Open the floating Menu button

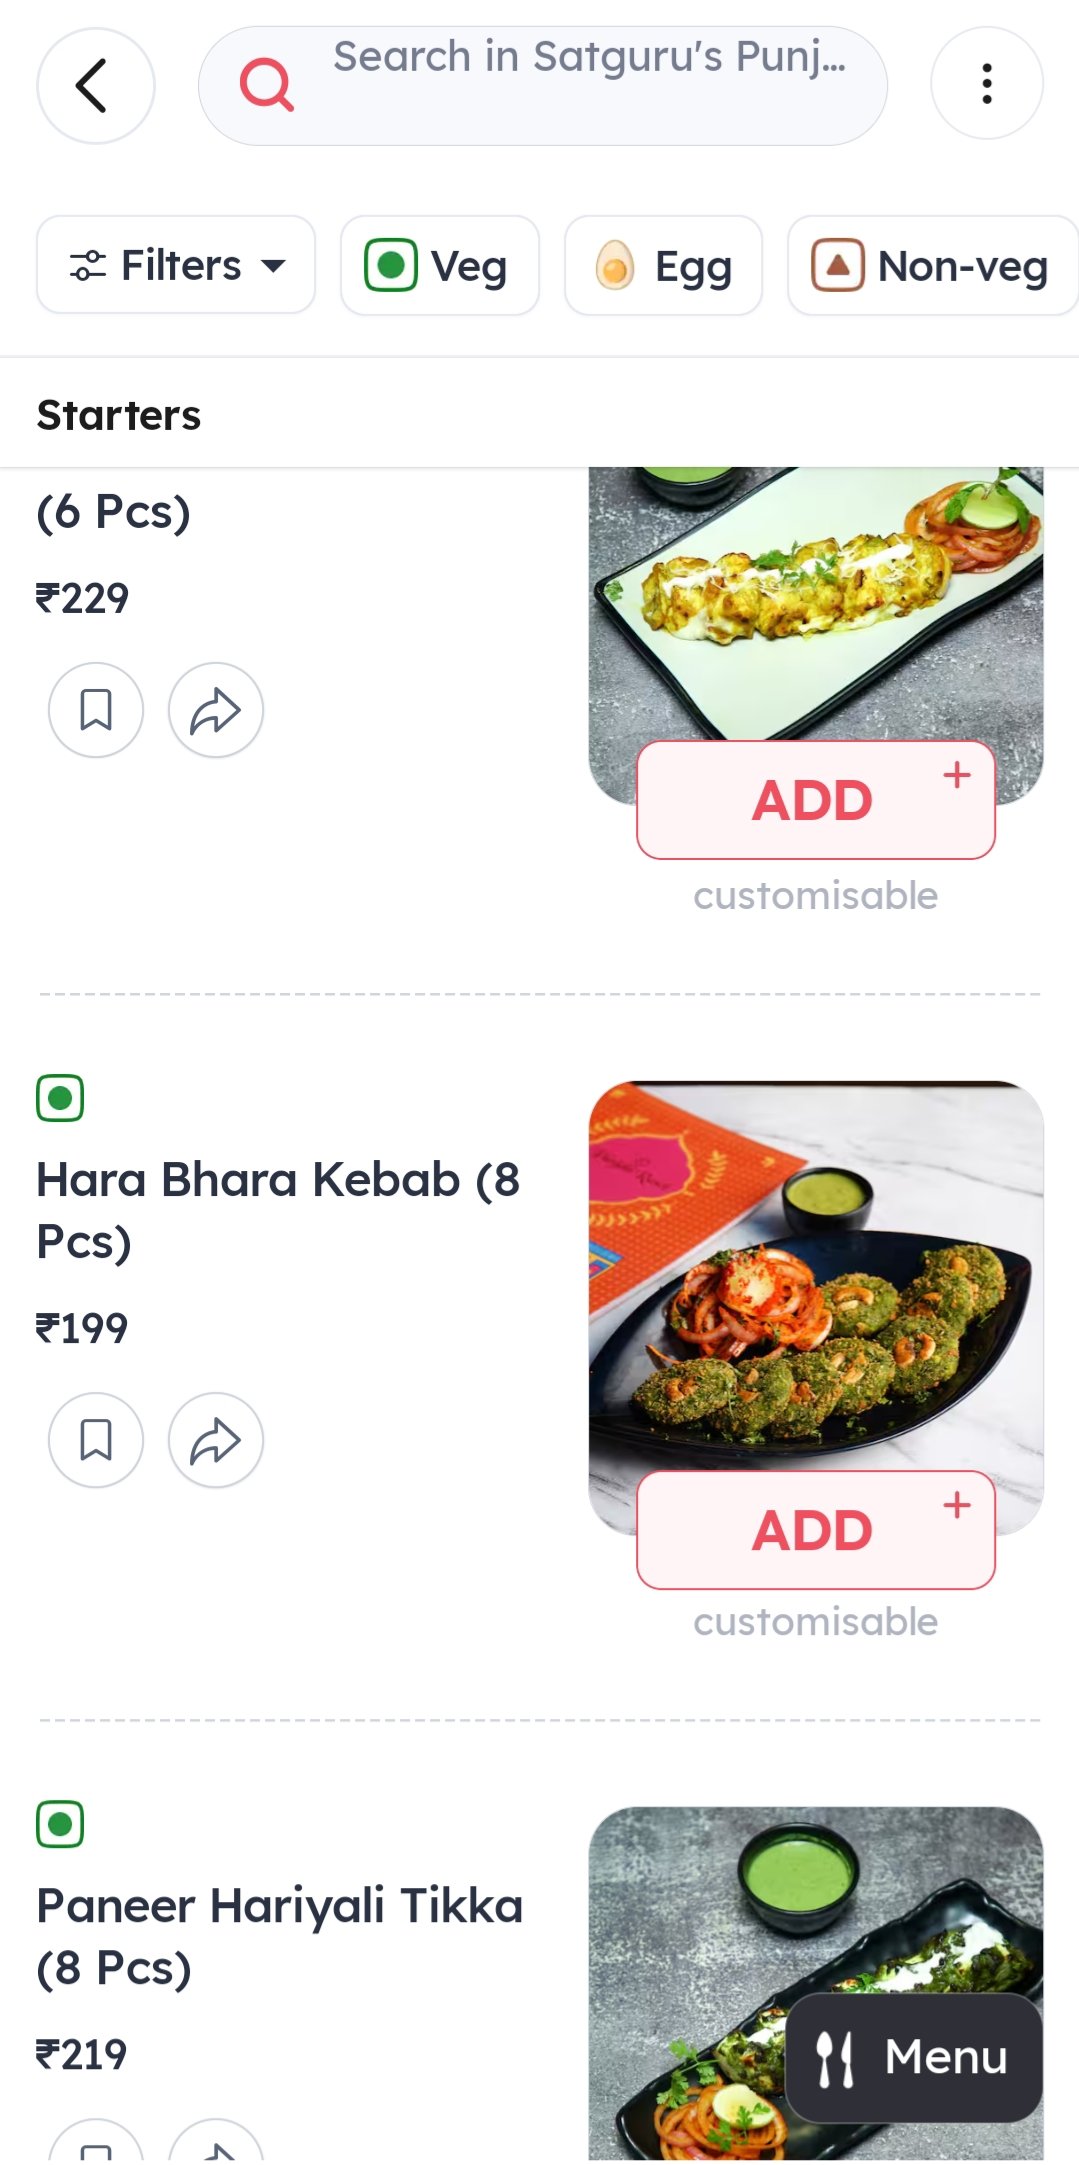[x=913, y=2057]
